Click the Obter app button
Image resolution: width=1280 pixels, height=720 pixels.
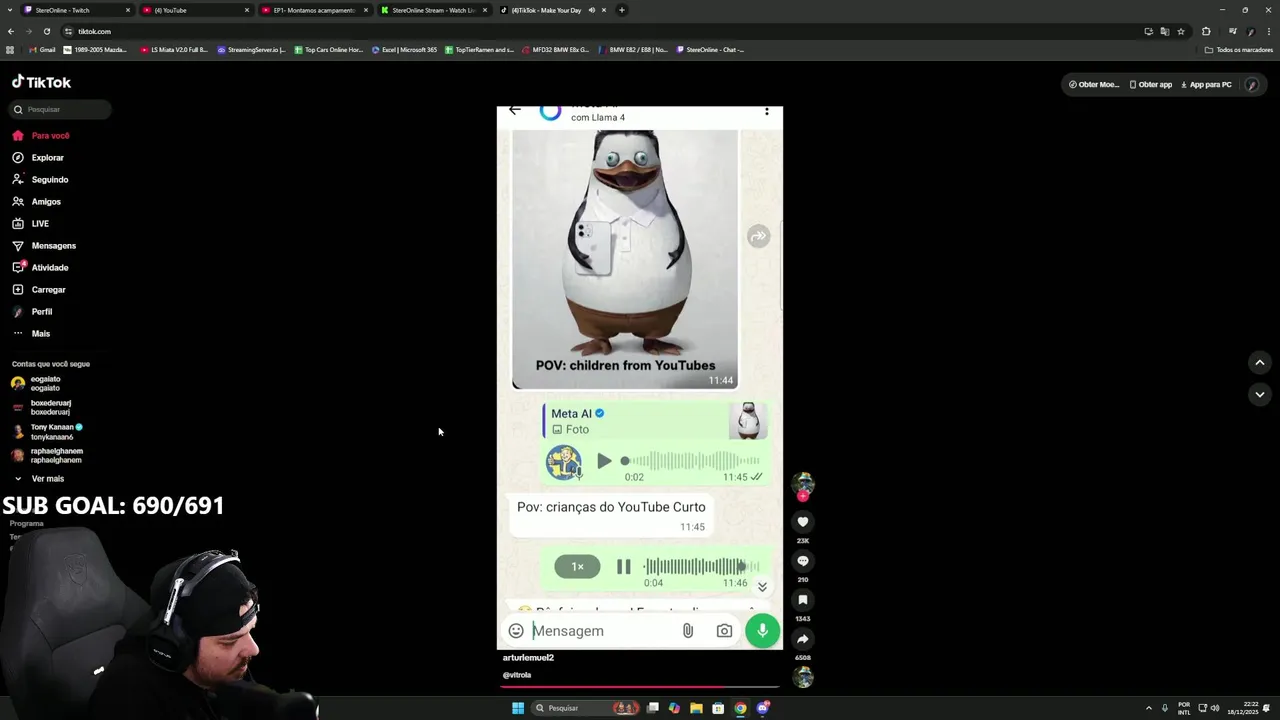[1150, 84]
